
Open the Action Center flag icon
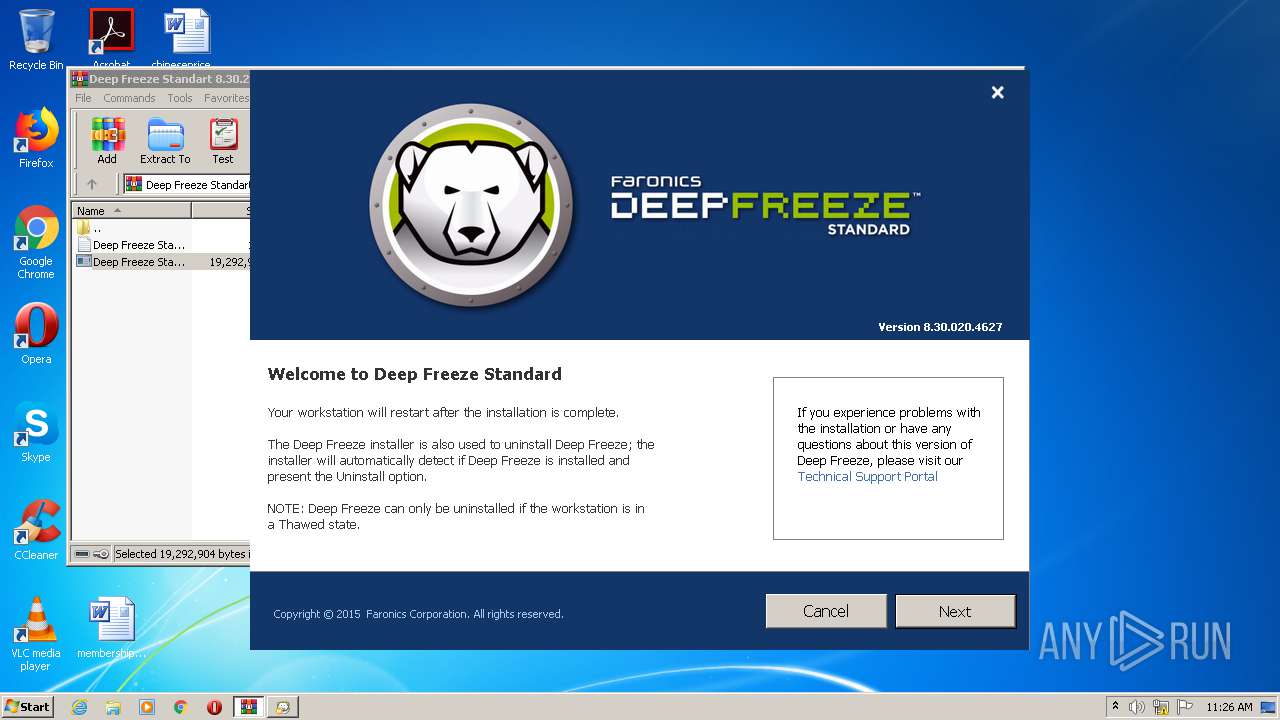1184,707
